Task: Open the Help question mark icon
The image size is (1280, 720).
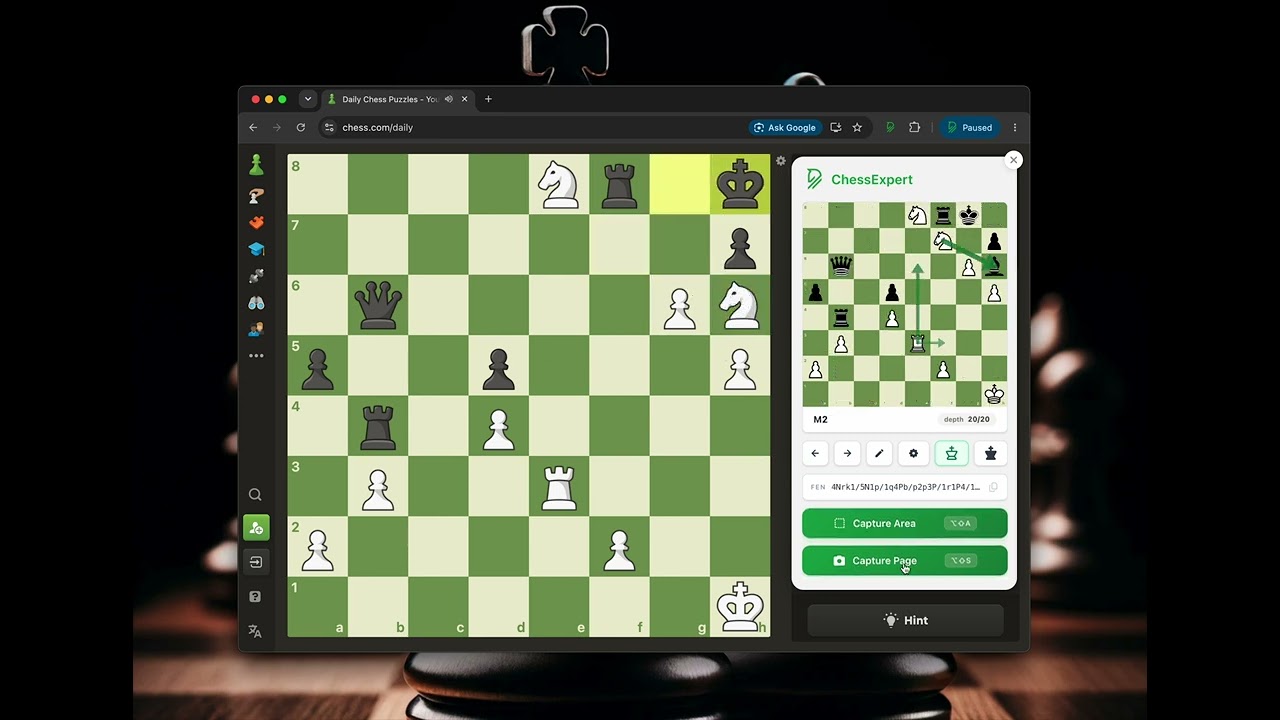Action: (255, 597)
